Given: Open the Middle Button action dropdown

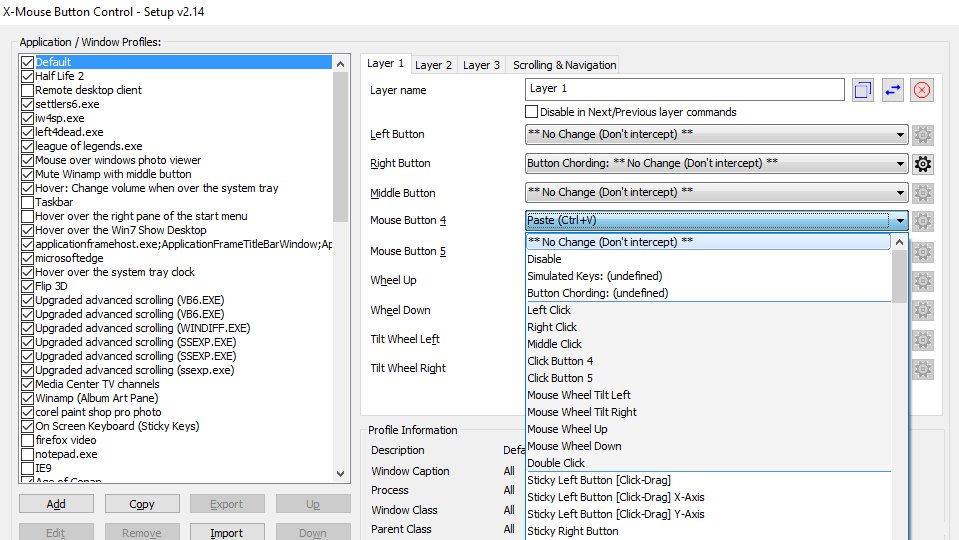Looking at the screenshot, I should 716,193.
